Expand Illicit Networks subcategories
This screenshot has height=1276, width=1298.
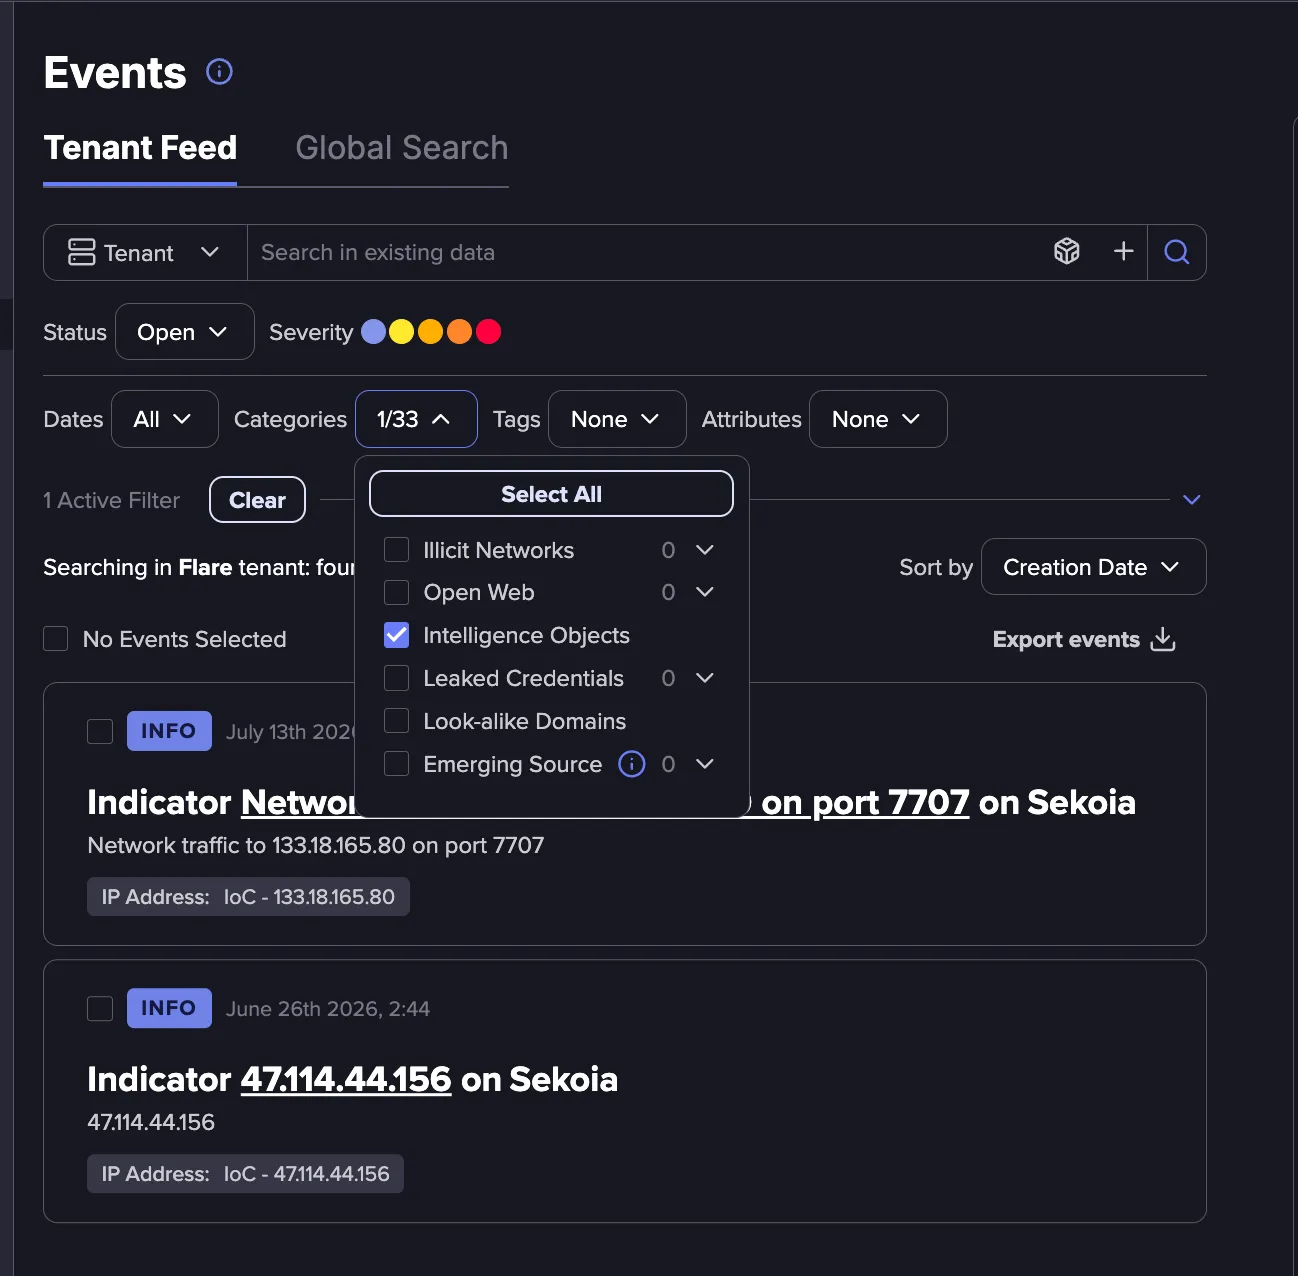point(705,550)
